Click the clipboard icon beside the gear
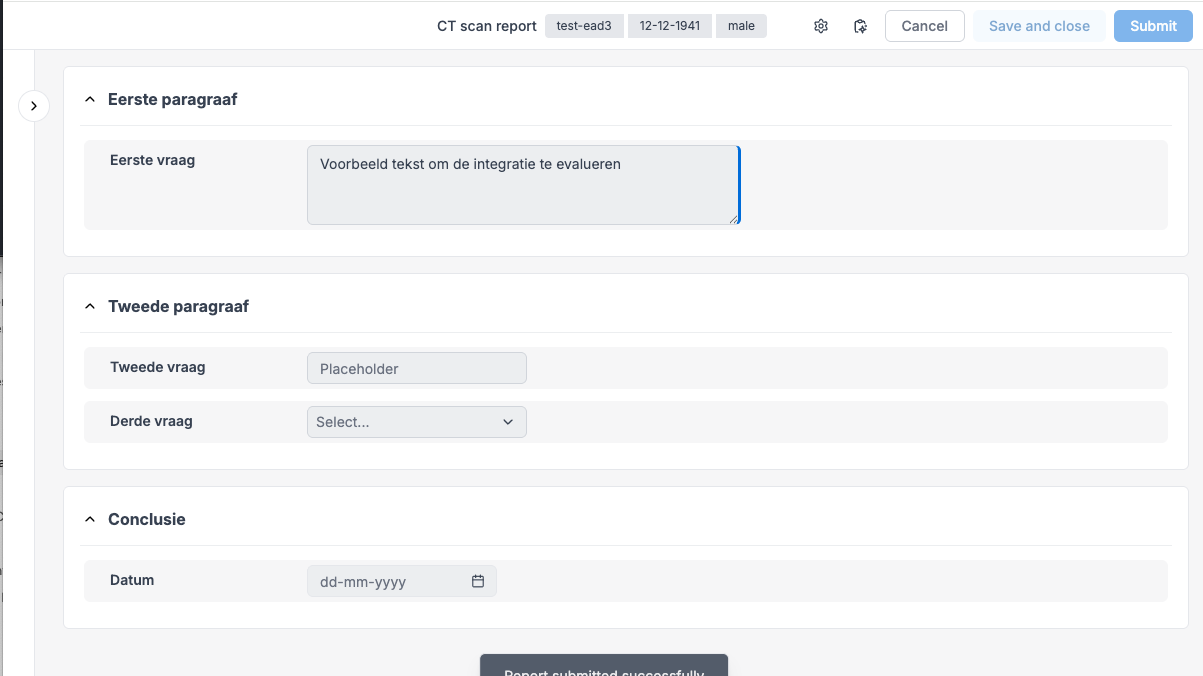Screen dimensions: 1203x676 [860, 26]
